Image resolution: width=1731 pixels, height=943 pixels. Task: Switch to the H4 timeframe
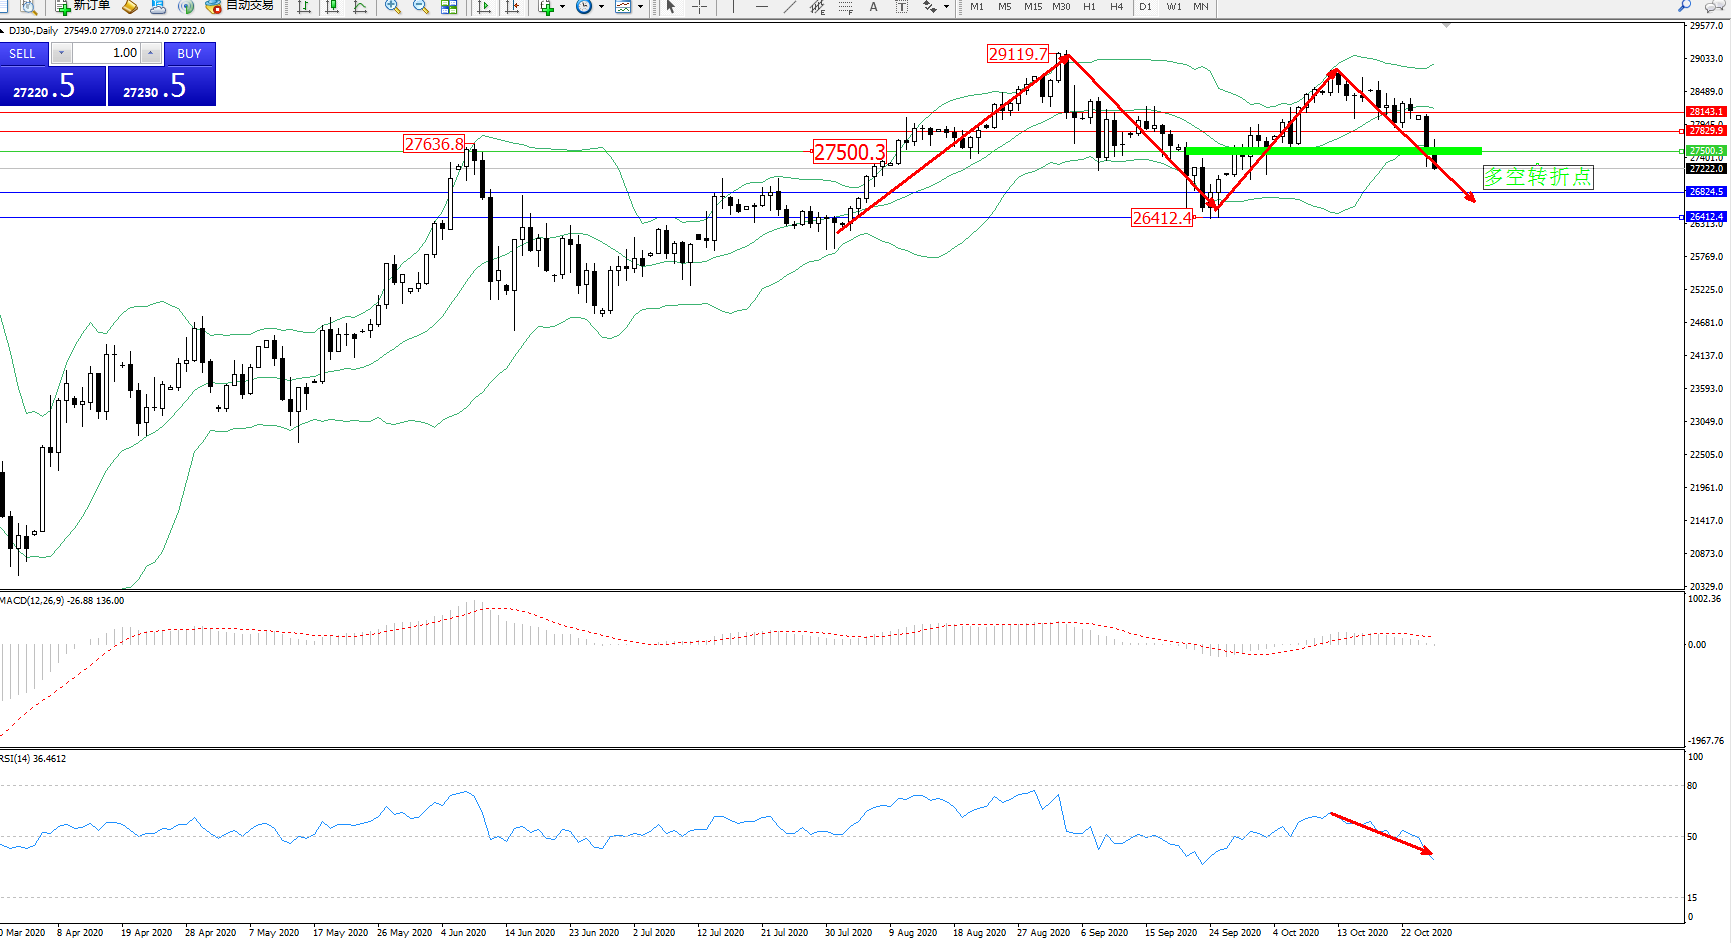point(1117,7)
